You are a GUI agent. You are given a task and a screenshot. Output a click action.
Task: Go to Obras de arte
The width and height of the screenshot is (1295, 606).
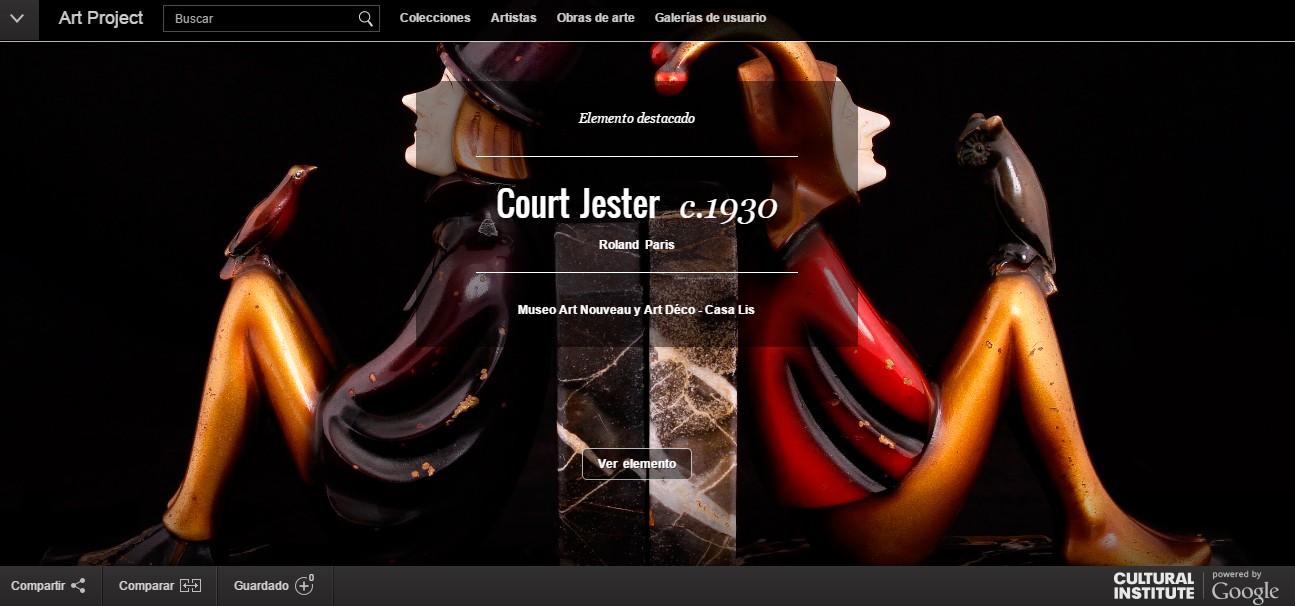pos(596,18)
